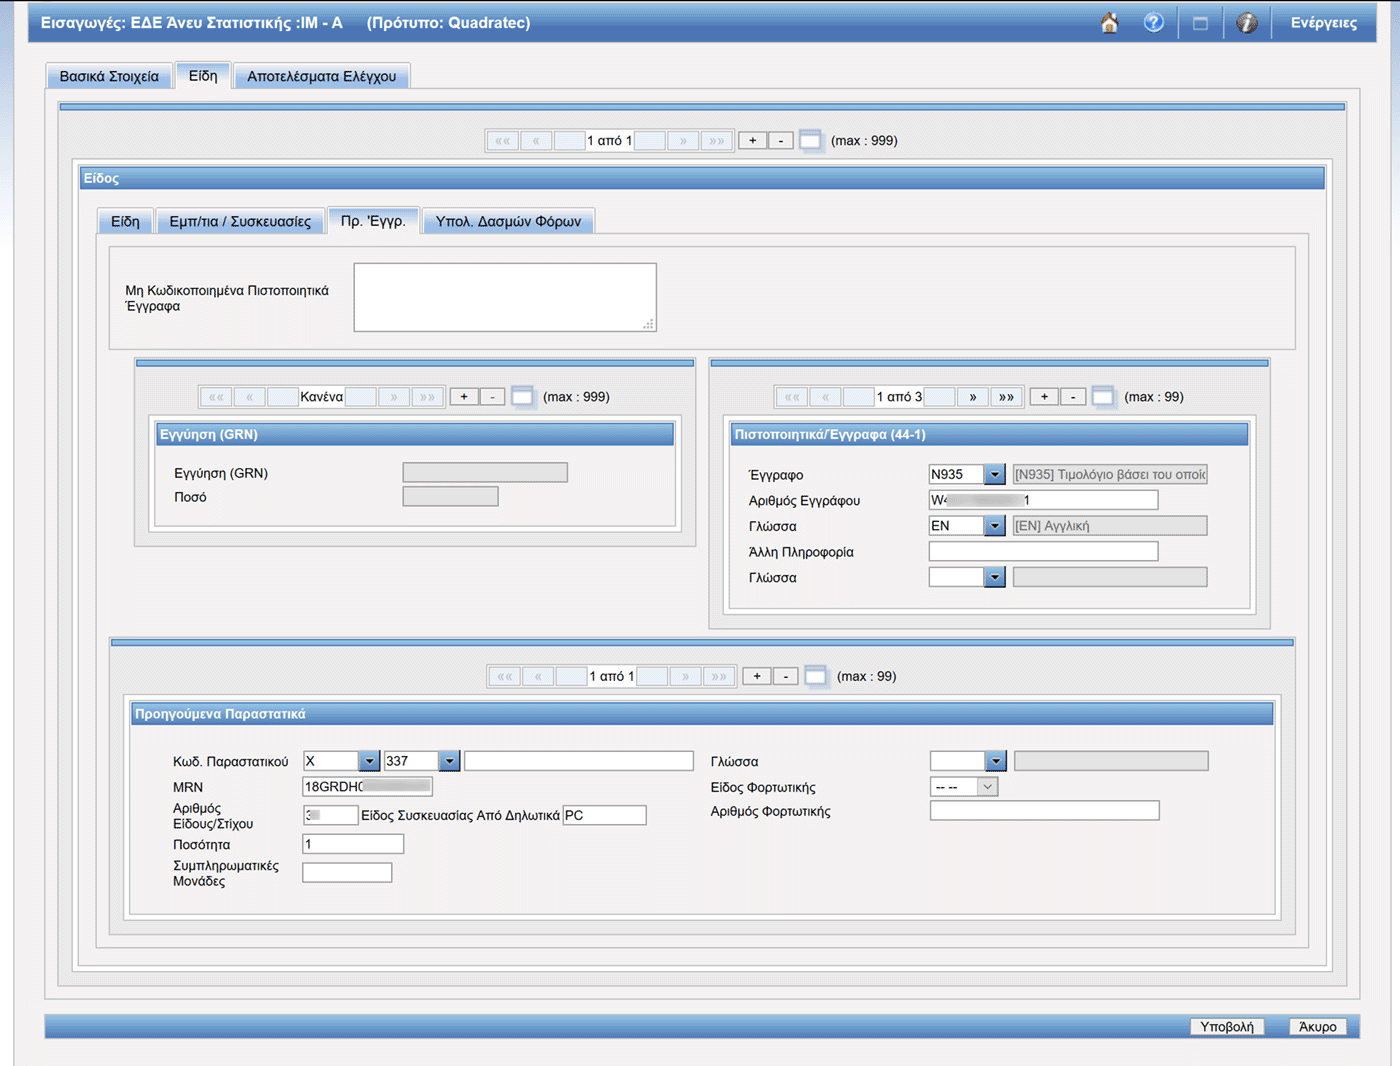Remove an item with top pager minus button

tap(781, 141)
